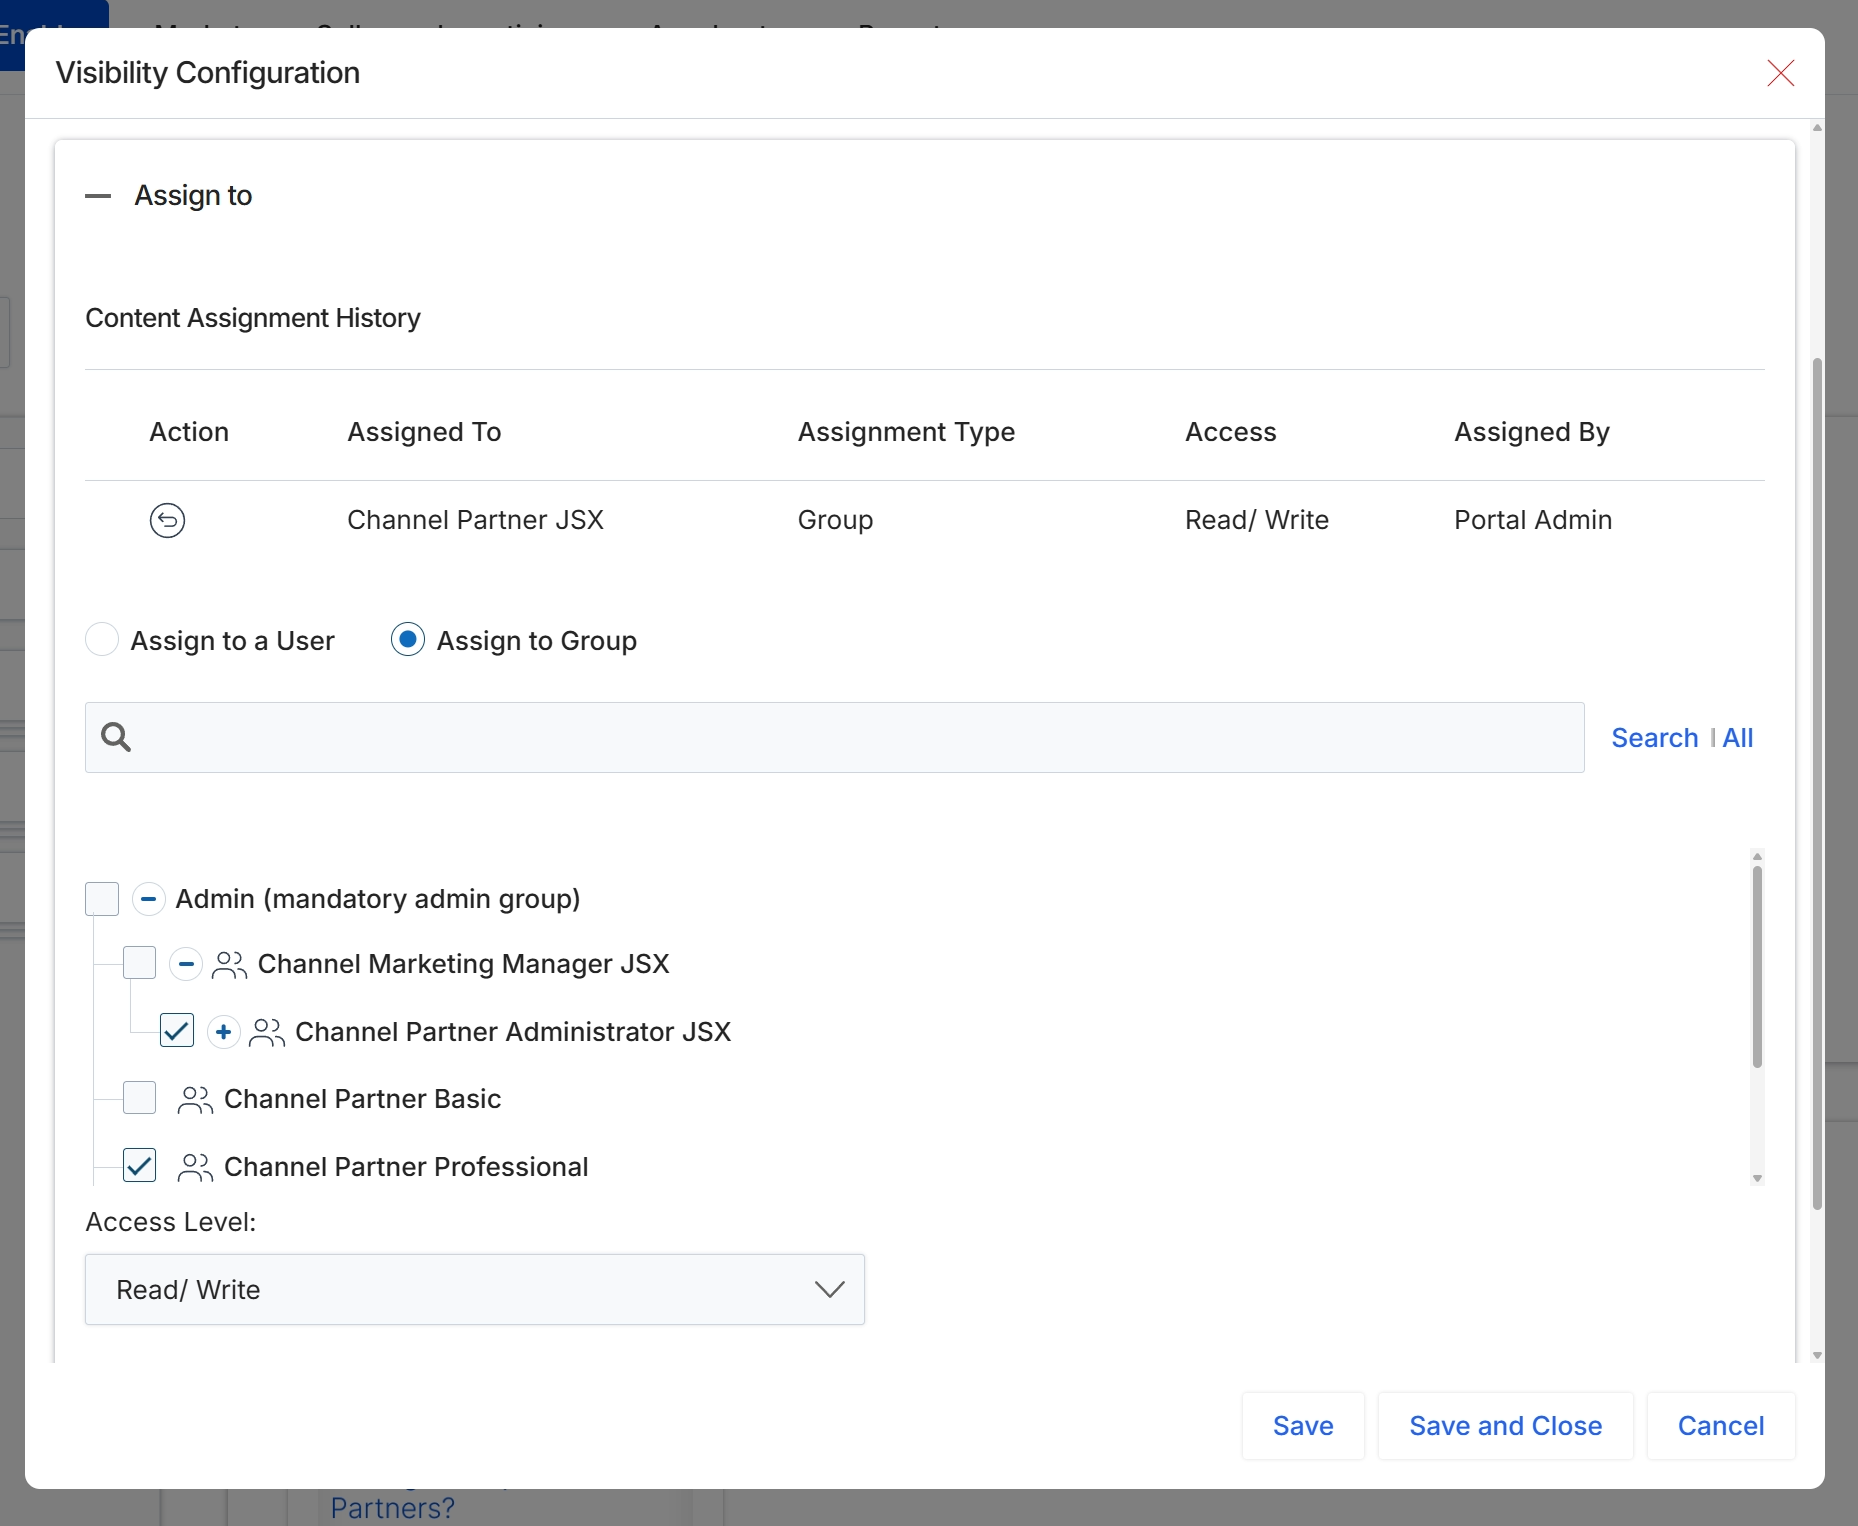Close the Visibility Configuration dialog

1780,73
